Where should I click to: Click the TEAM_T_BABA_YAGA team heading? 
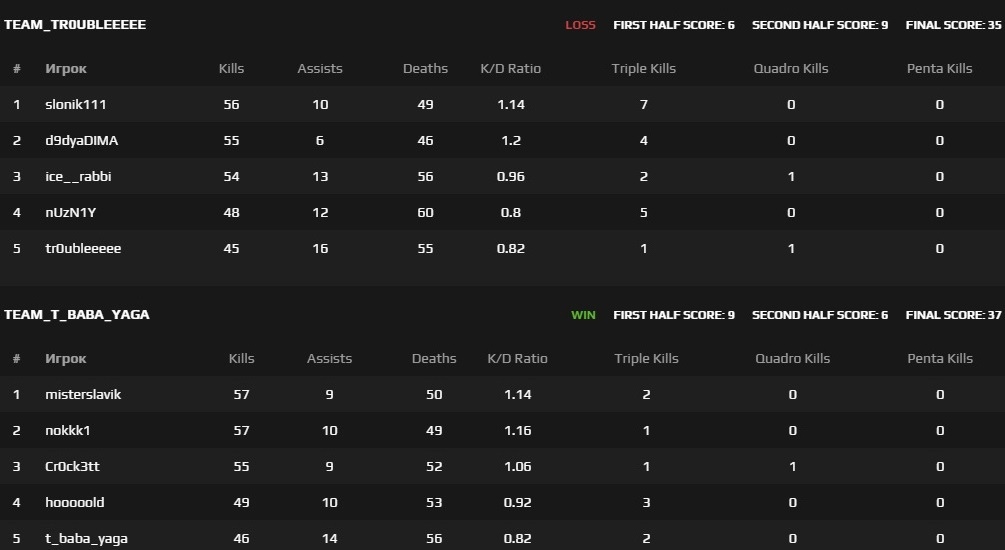pos(77,315)
